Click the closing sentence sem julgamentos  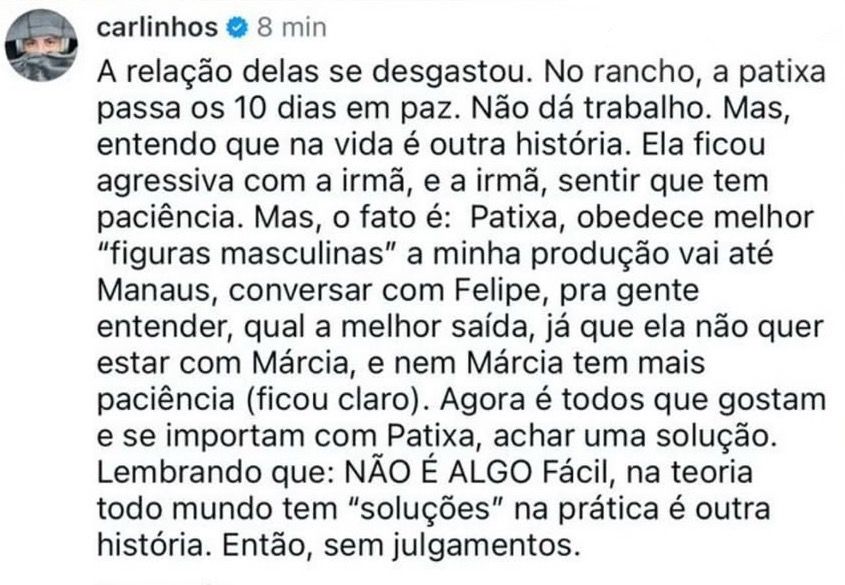[452, 546]
